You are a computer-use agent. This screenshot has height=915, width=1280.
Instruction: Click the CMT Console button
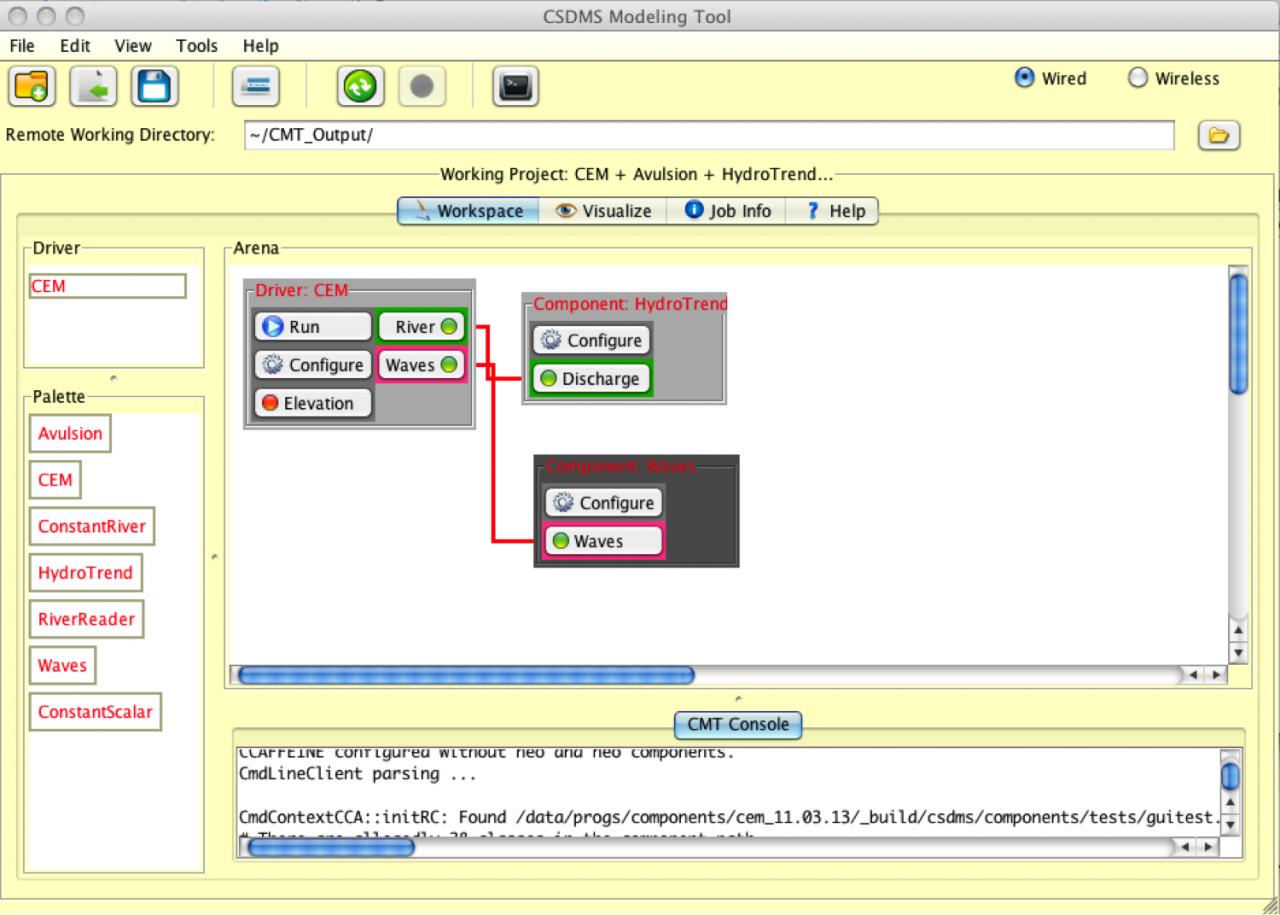(x=738, y=724)
